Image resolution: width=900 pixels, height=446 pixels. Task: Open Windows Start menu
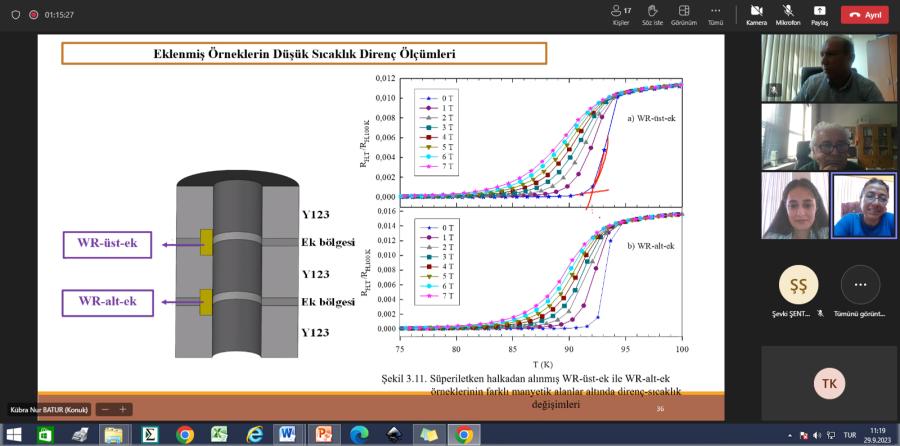click(x=14, y=435)
